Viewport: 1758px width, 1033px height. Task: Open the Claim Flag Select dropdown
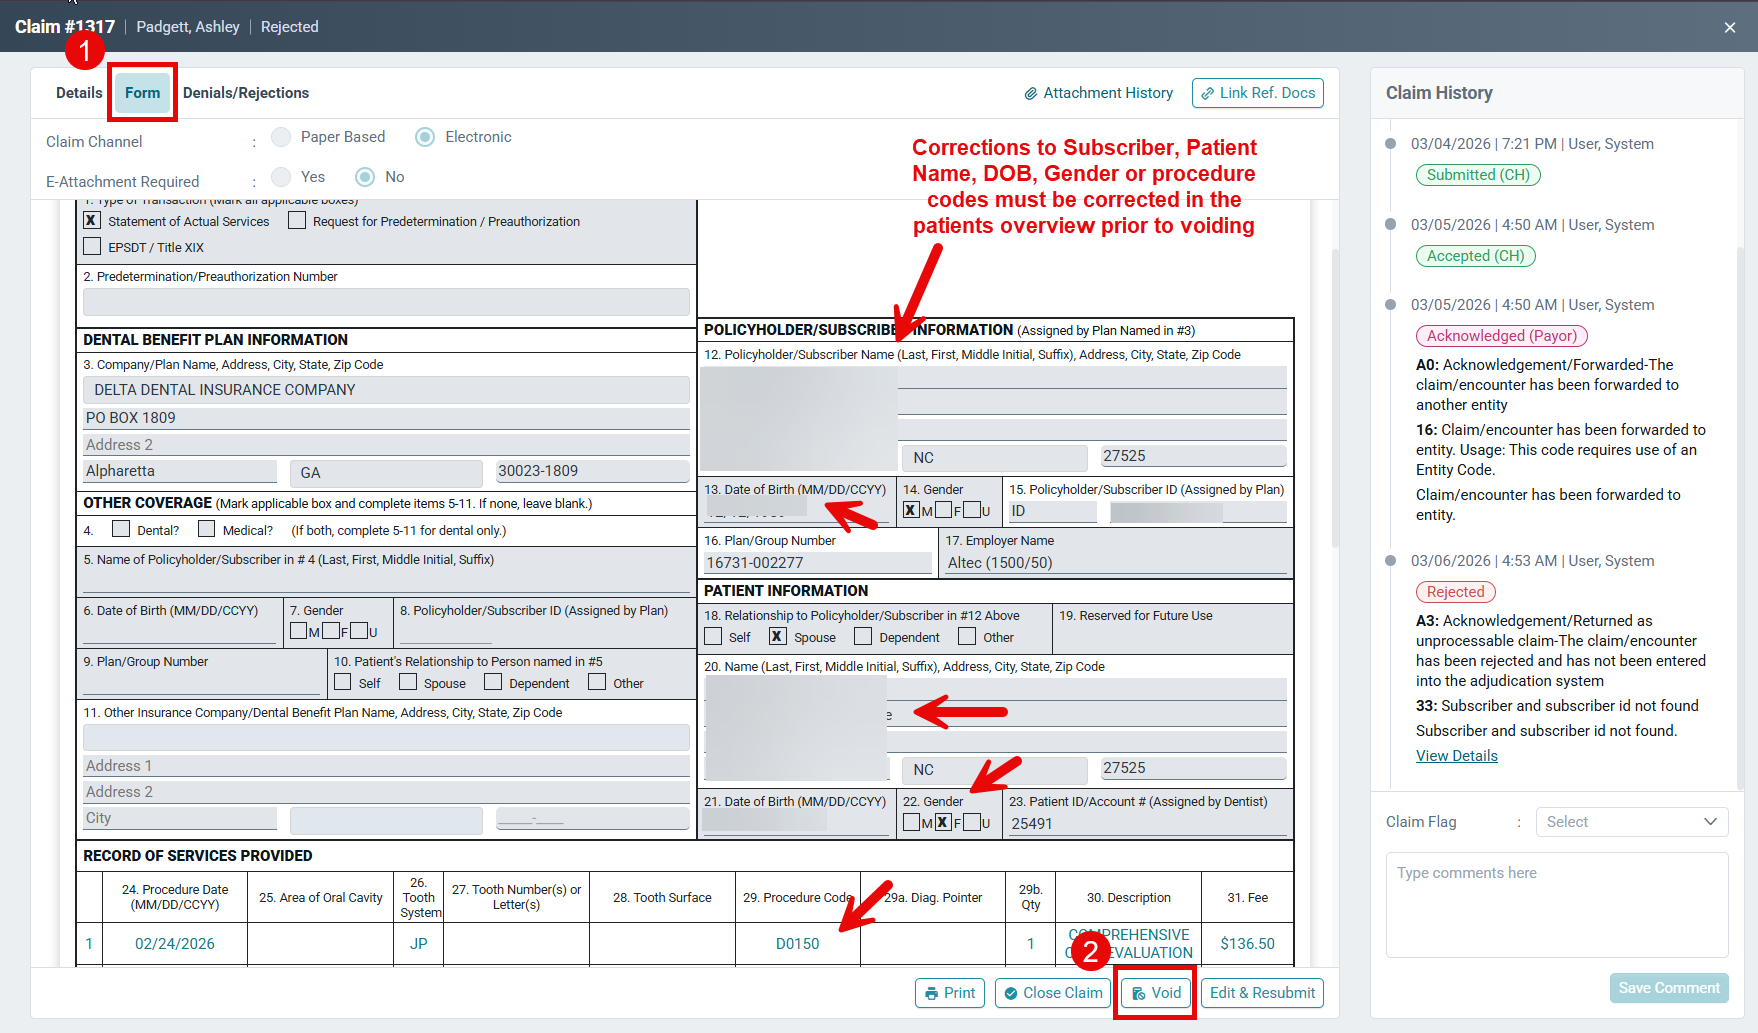click(1632, 822)
